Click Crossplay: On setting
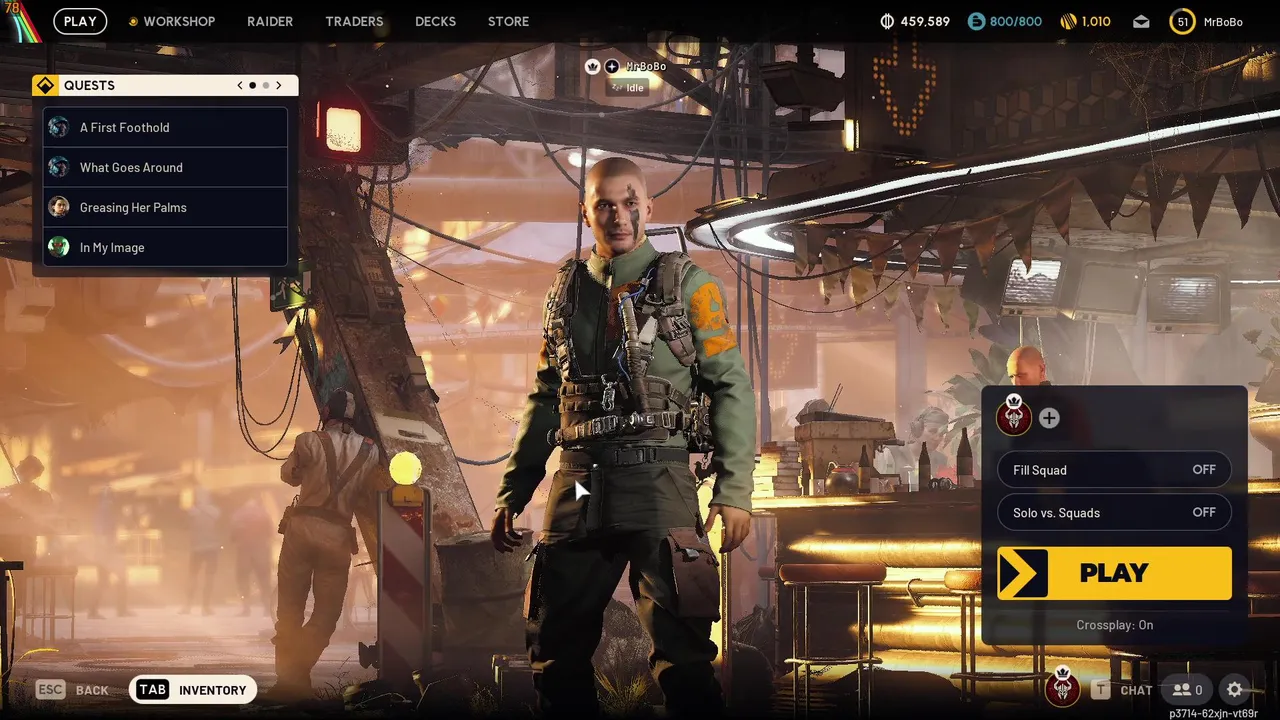Viewport: 1280px width, 720px height. (1114, 625)
